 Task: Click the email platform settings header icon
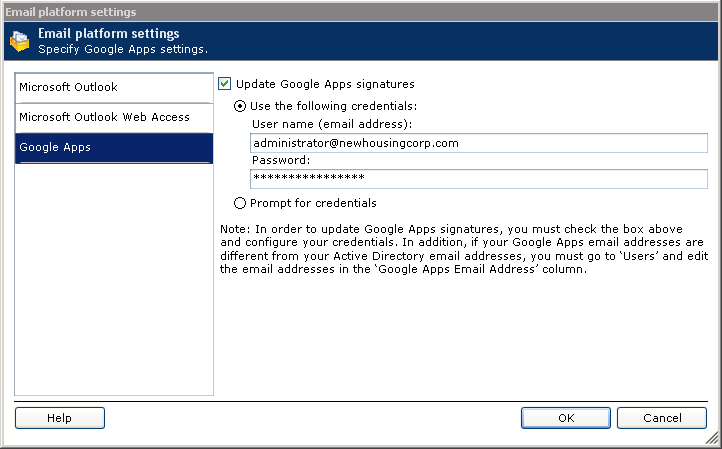click(19, 41)
